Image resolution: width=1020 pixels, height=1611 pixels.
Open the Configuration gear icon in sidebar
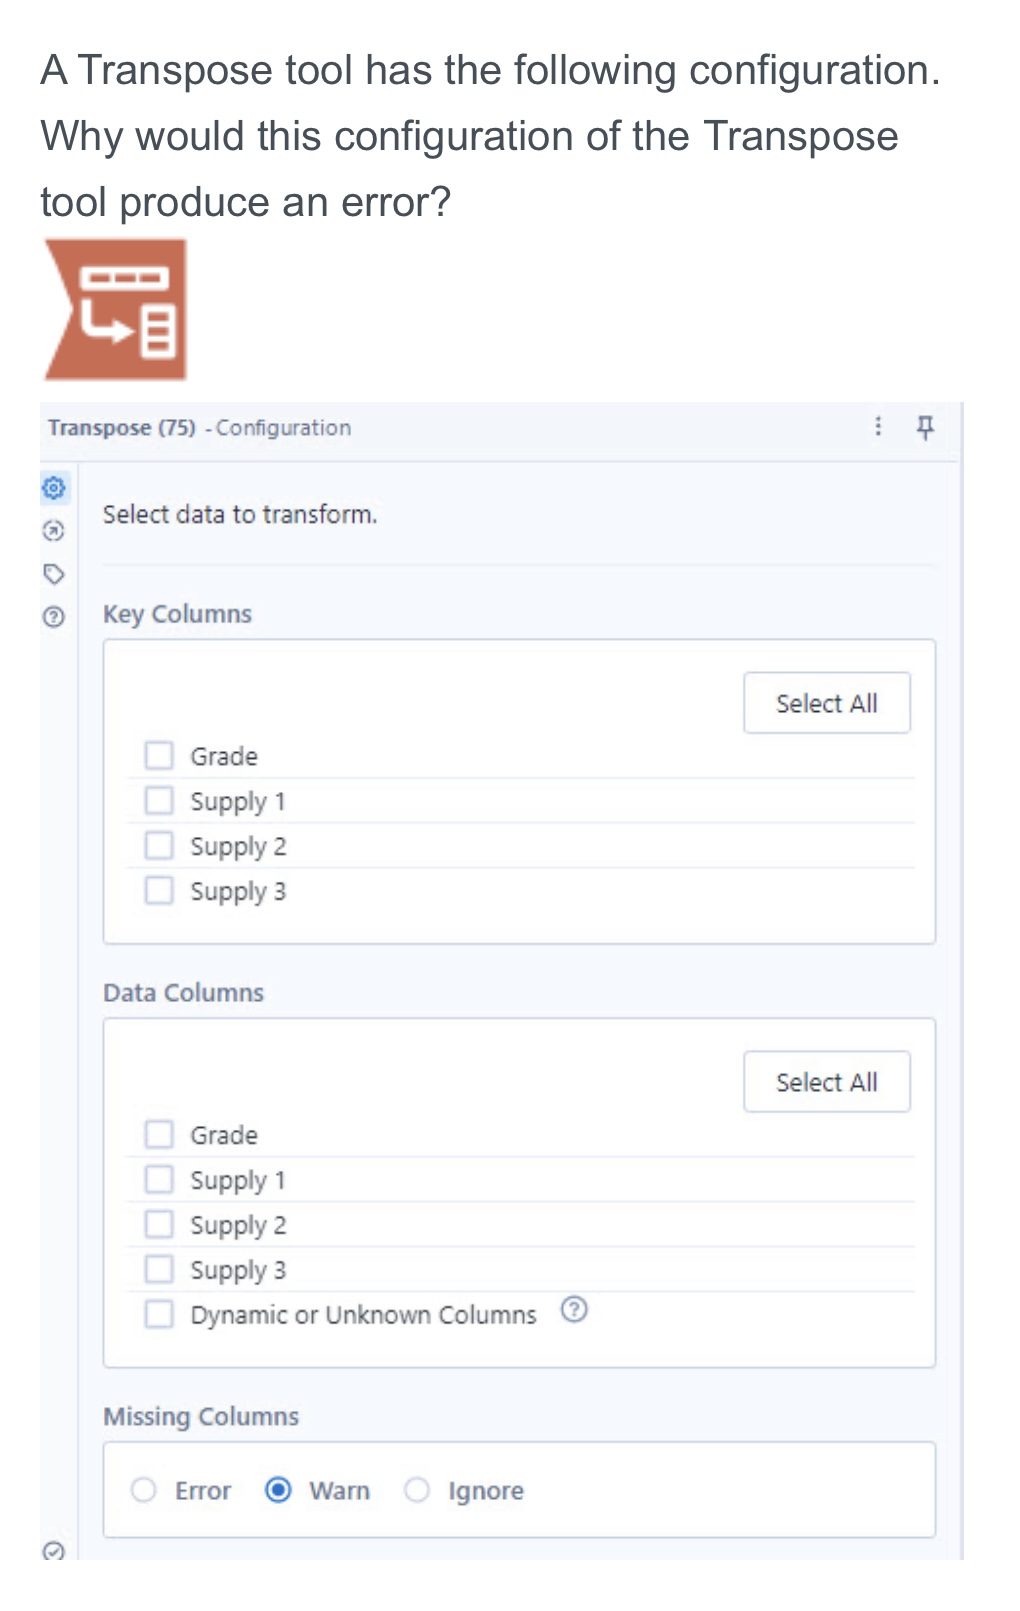(x=54, y=487)
